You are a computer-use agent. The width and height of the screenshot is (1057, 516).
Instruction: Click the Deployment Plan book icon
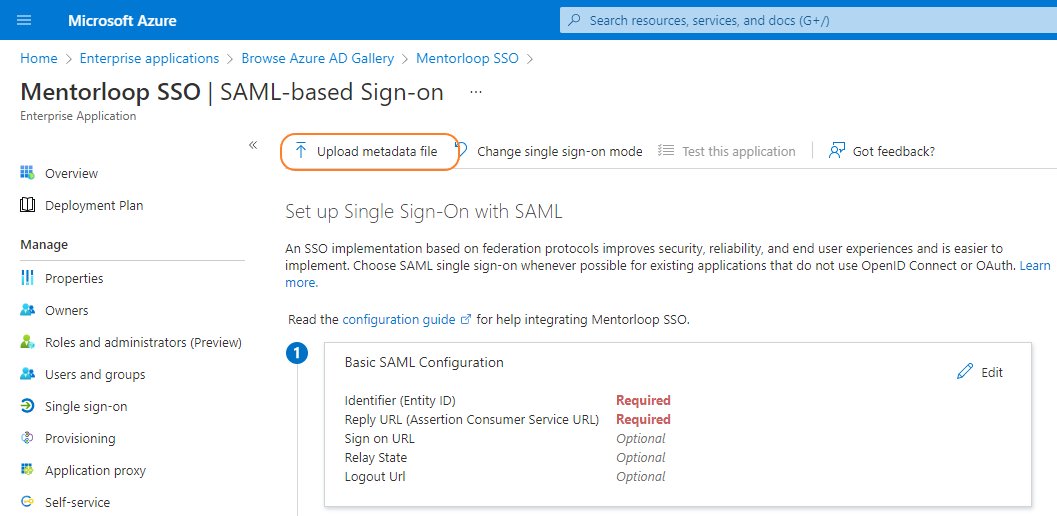pyautogui.click(x=27, y=205)
